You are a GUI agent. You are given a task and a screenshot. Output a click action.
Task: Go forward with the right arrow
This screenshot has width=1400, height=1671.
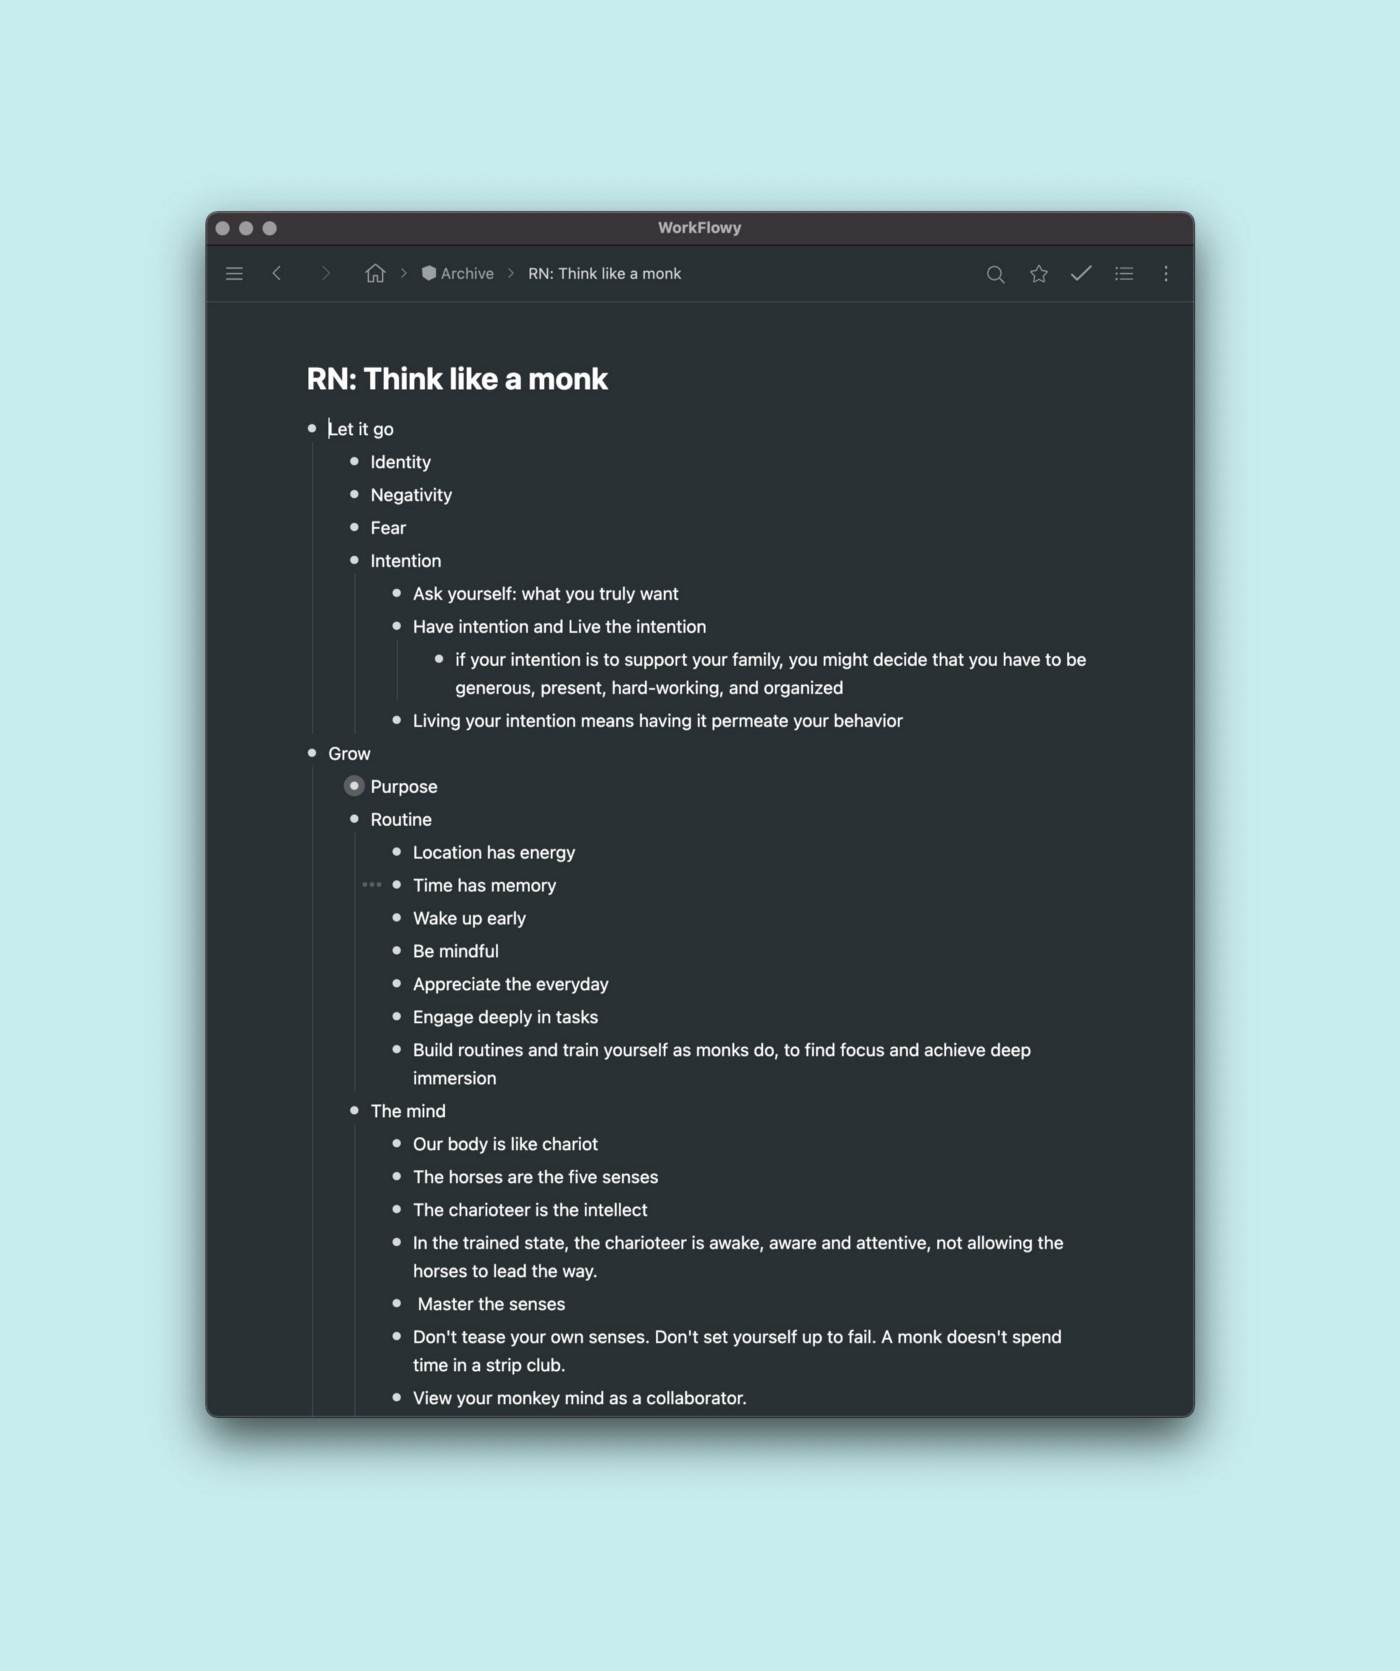click(325, 273)
